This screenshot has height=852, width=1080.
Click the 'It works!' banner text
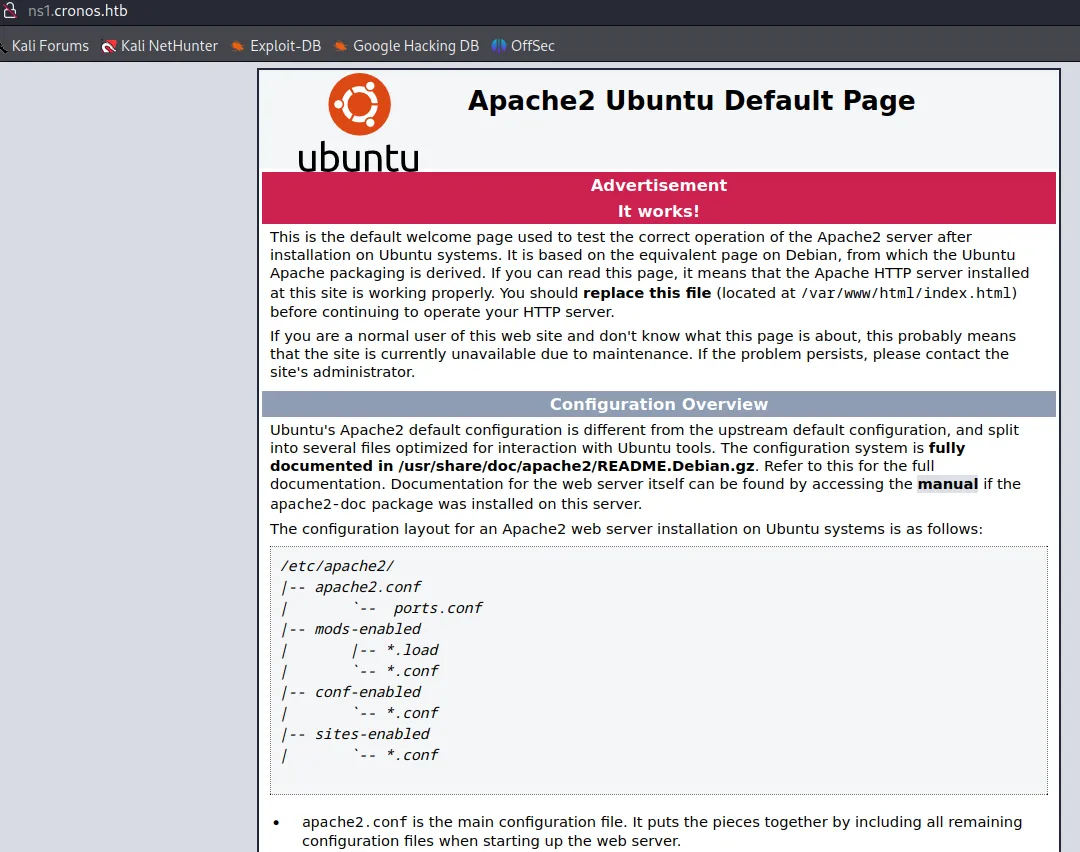[x=658, y=211]
